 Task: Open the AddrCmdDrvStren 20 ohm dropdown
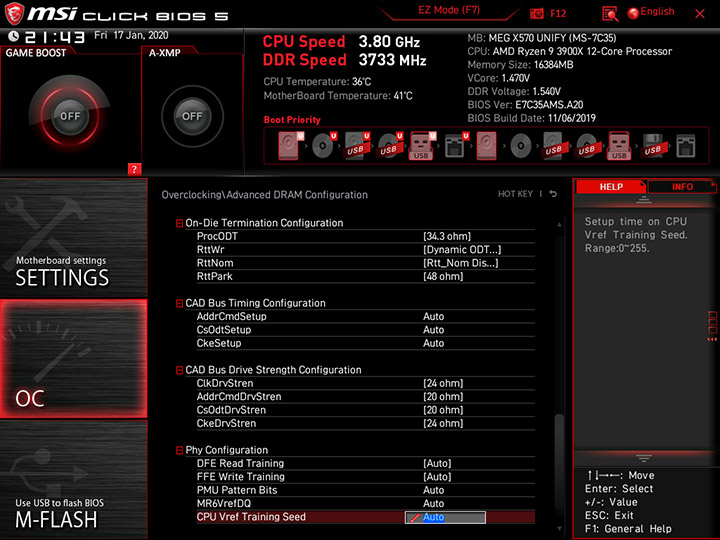443,397
